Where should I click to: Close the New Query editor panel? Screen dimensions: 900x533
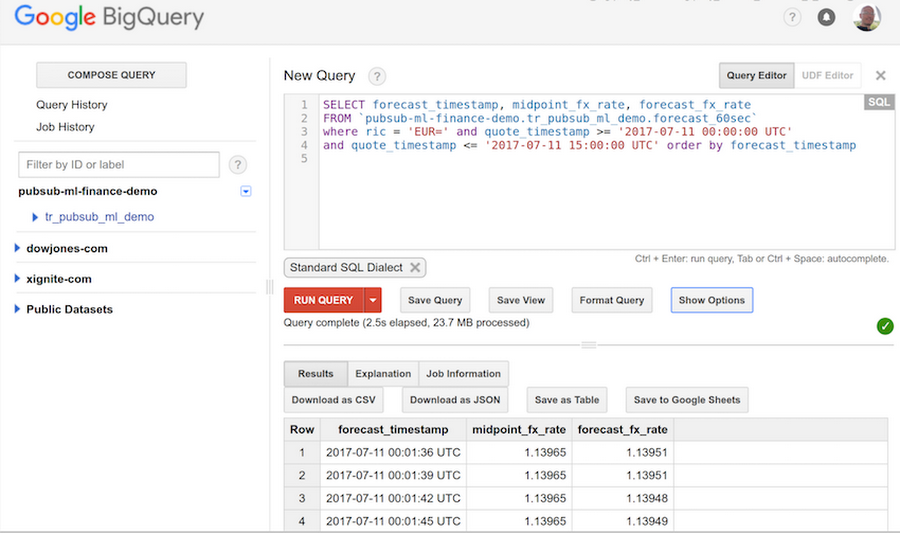(880, 75)
